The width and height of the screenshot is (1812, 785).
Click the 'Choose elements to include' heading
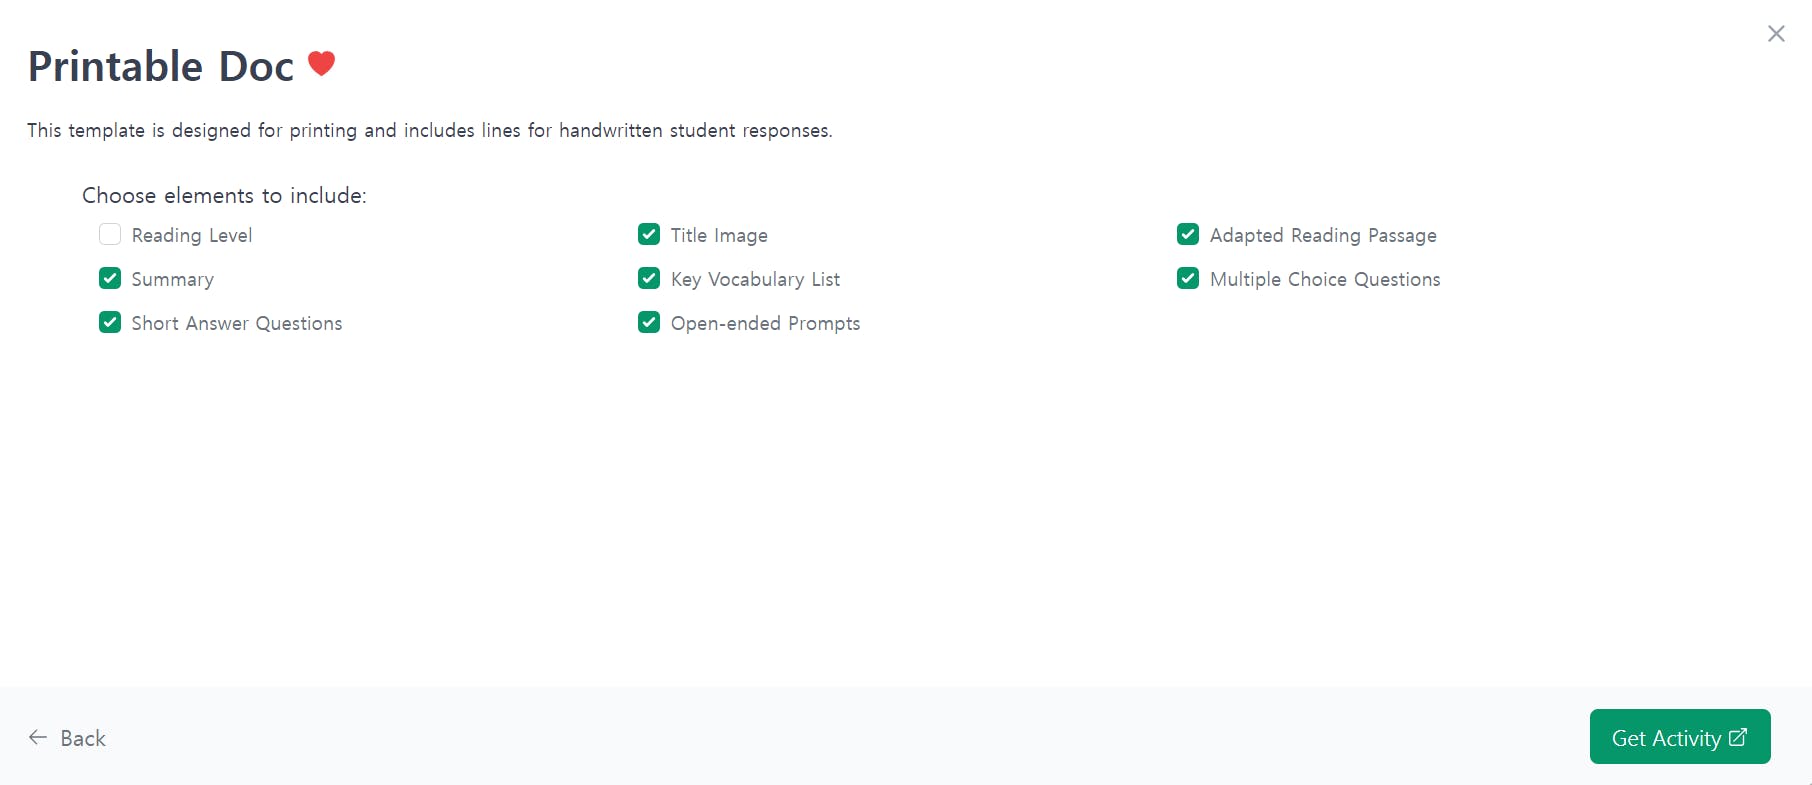(224, 195)
